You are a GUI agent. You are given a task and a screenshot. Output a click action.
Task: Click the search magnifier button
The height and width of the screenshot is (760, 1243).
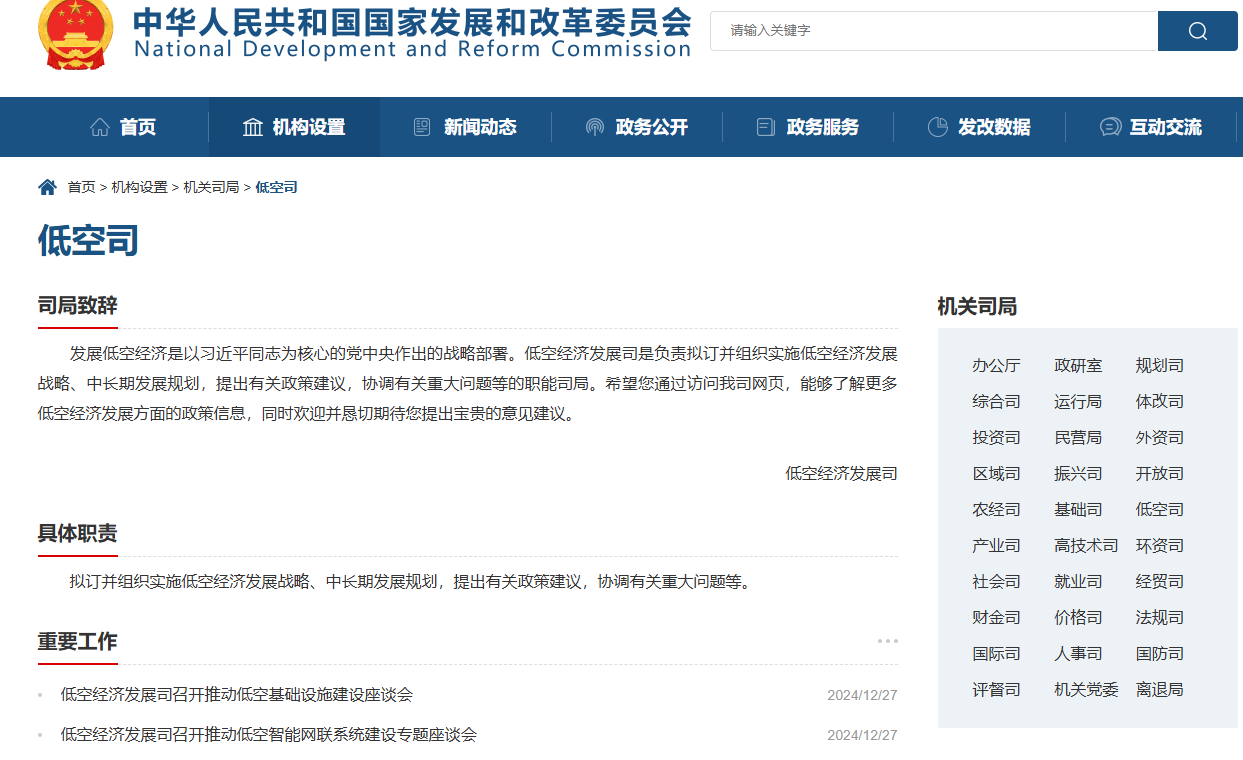click(1198, 31)
